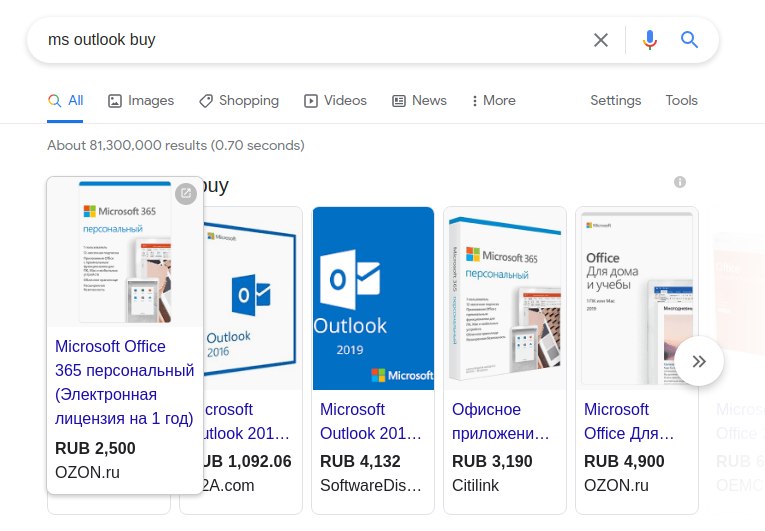765x531 pixels.
Task: Open the Microsoft Outlook 201… link priced RUB 4,132
Action: tap(371, 421)
